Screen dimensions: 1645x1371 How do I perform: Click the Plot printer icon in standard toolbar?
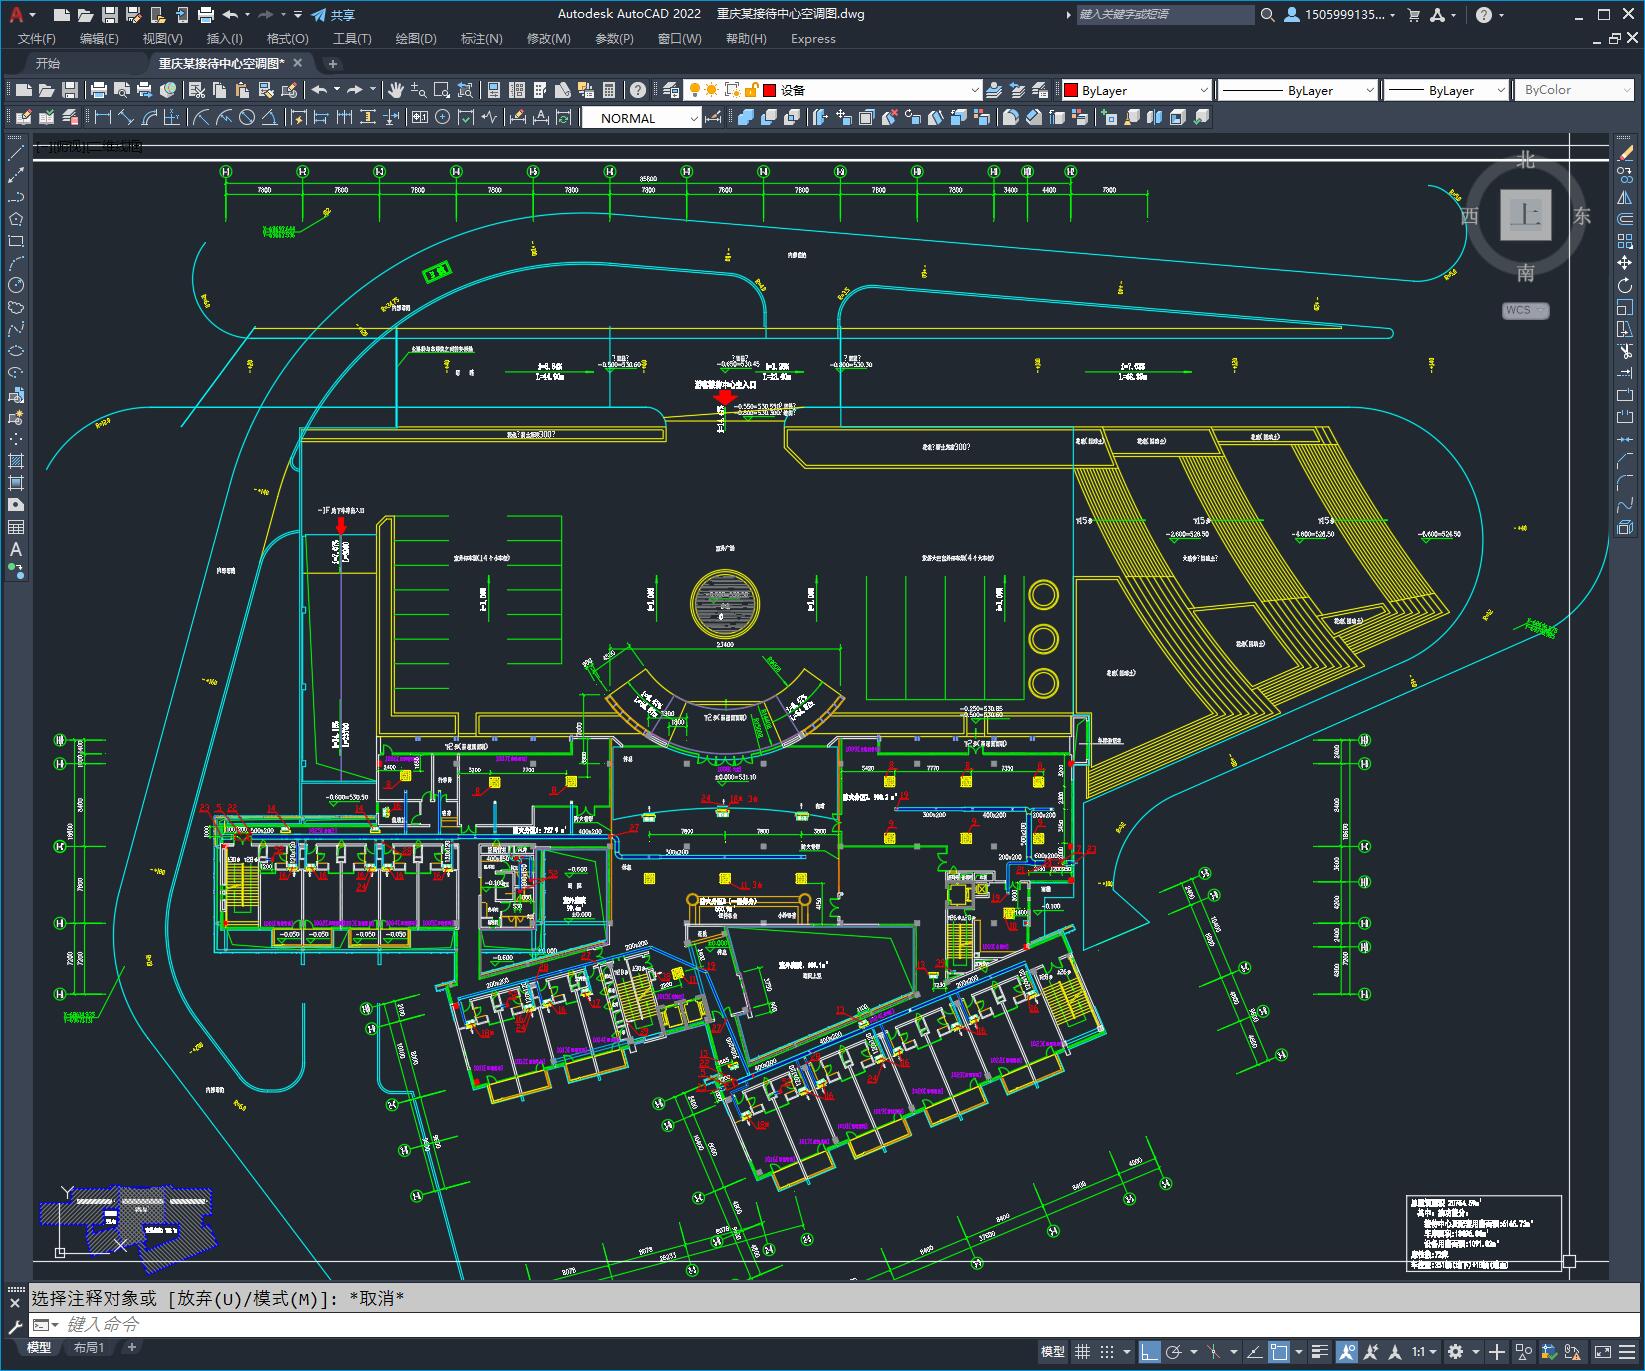coord(99,90)
